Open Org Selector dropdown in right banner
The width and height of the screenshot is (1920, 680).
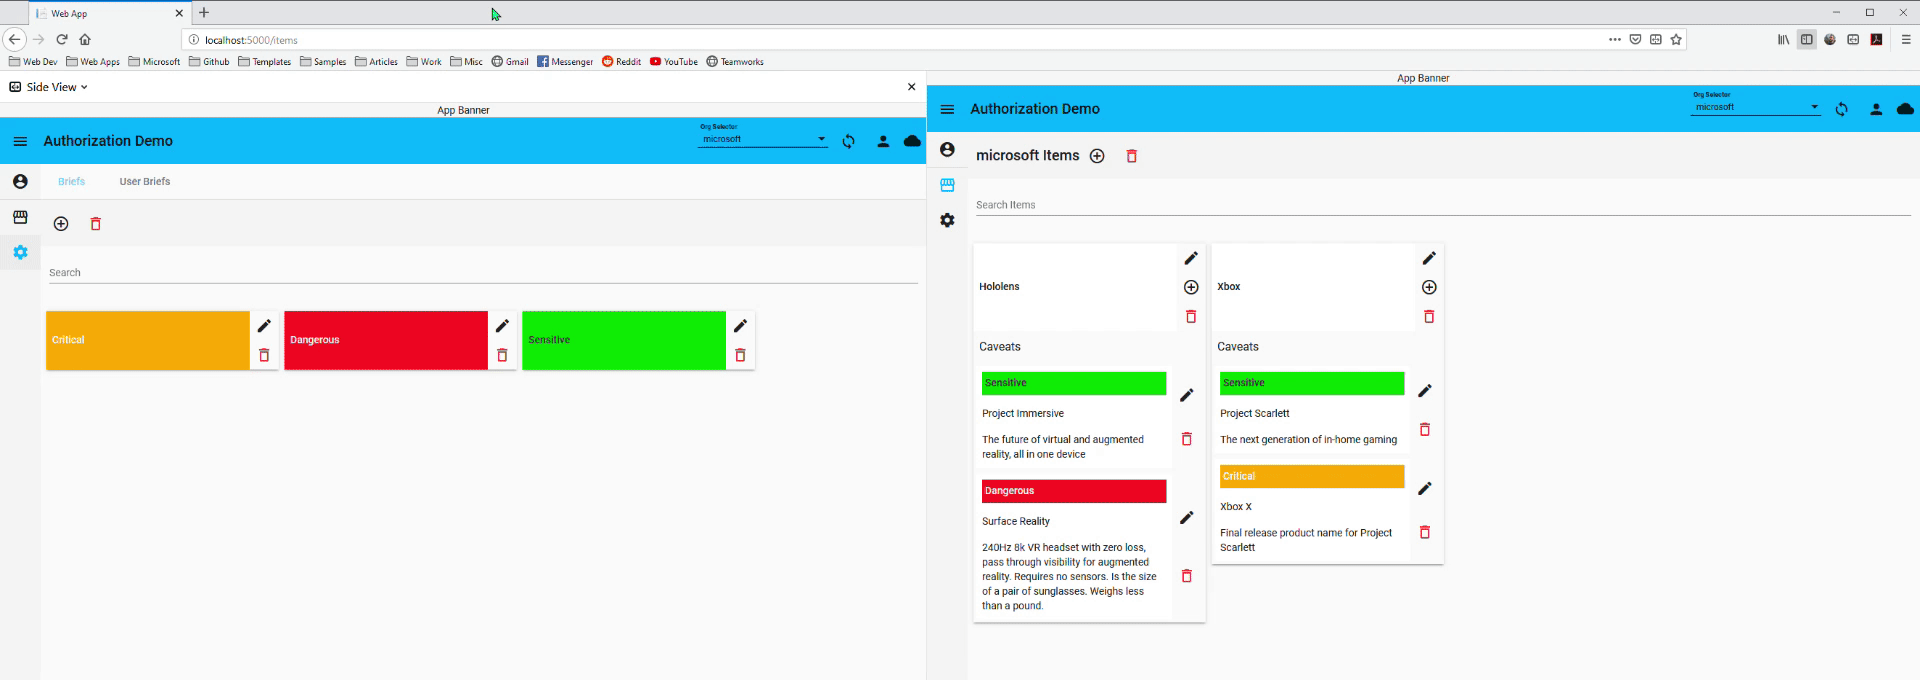[x=1756, y=107]
